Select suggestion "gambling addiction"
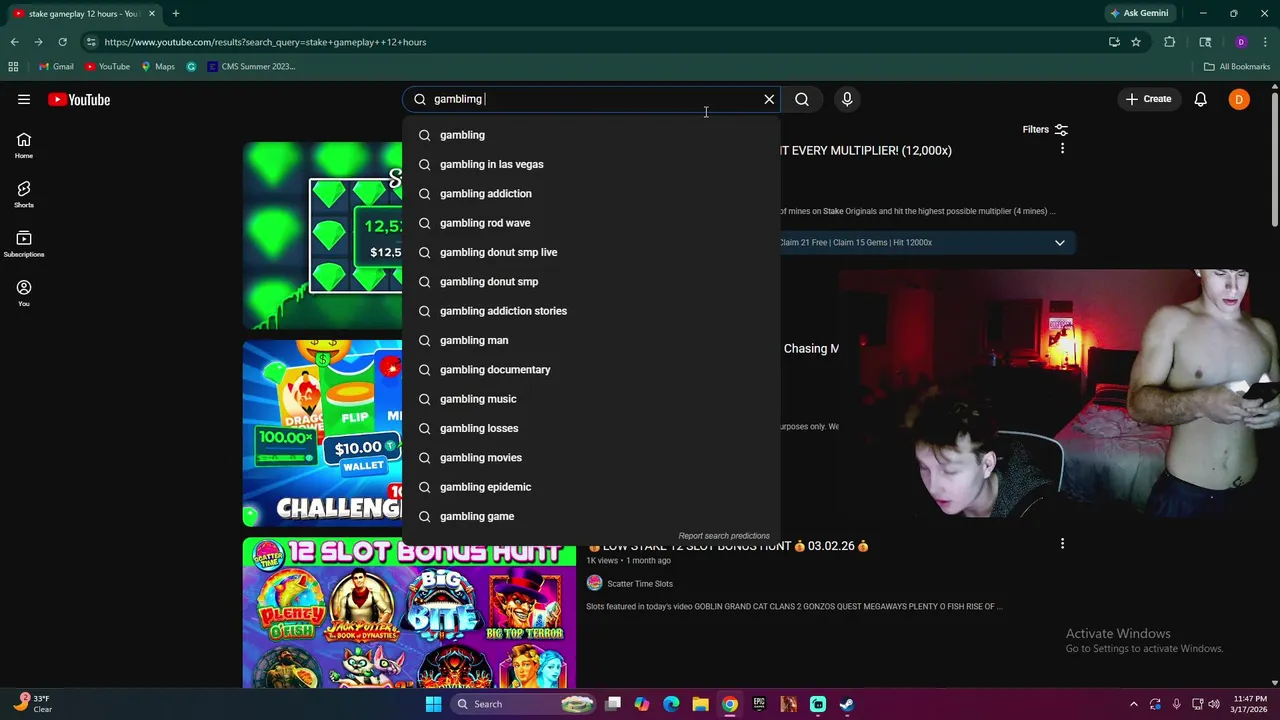This screenshot has width=1280, height=720. (591, 193)
